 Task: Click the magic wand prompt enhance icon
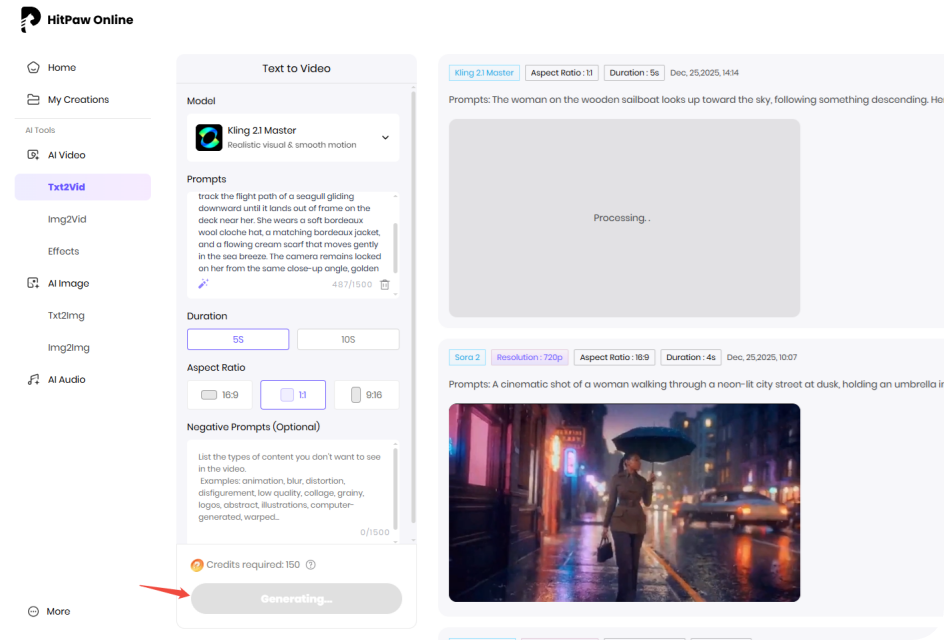pos(202,284)
